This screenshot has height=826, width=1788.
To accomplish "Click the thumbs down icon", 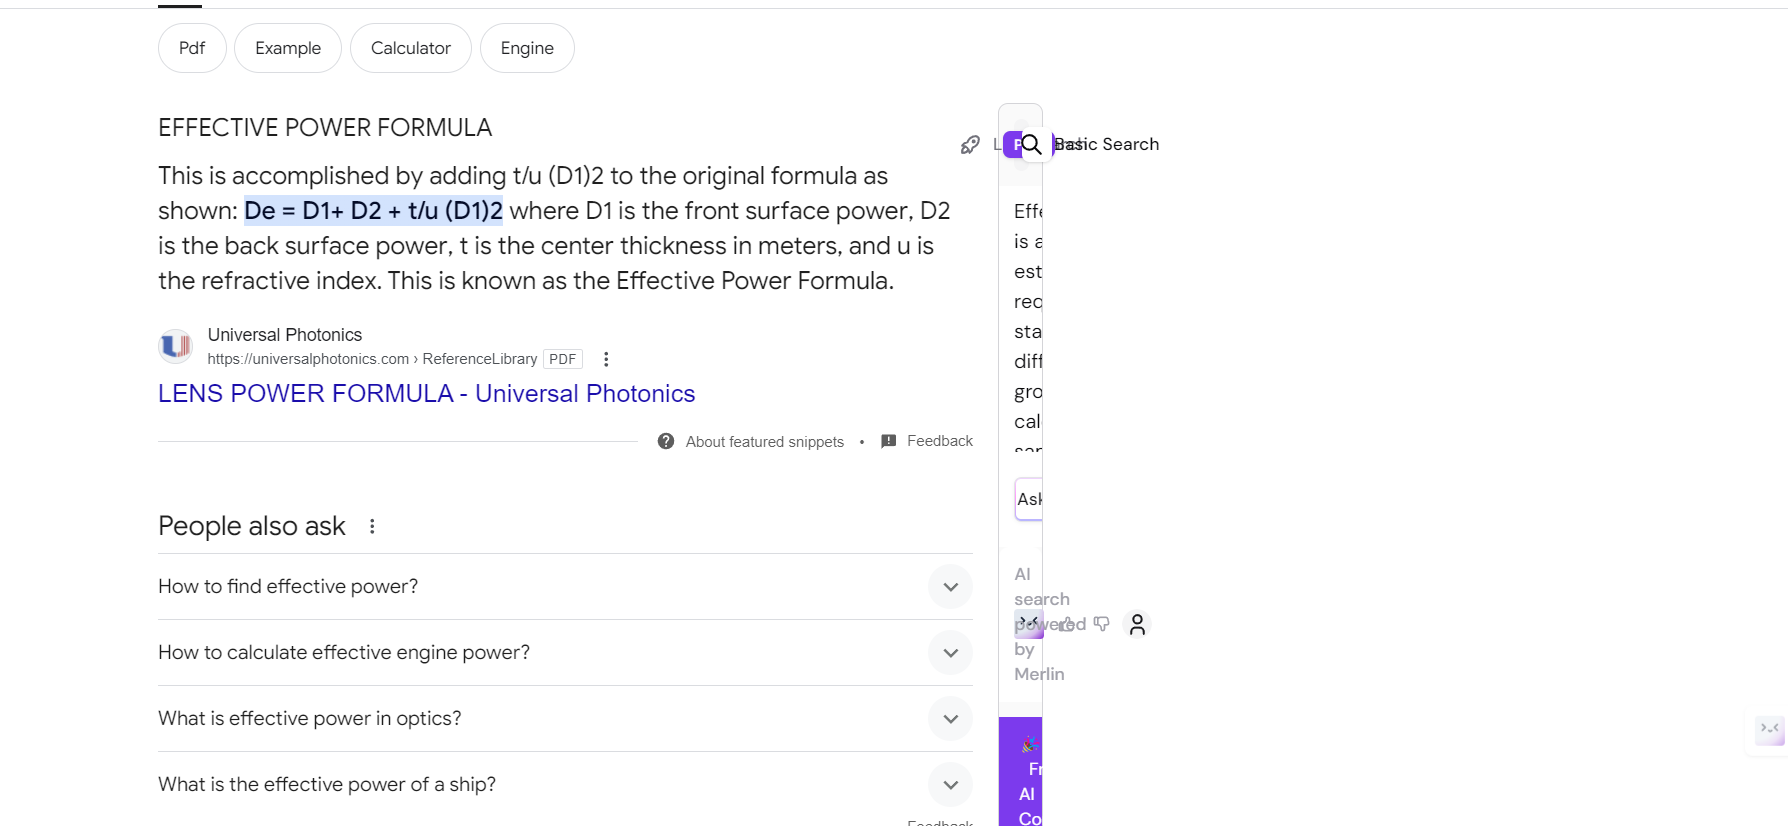I will click(1101, 624).
